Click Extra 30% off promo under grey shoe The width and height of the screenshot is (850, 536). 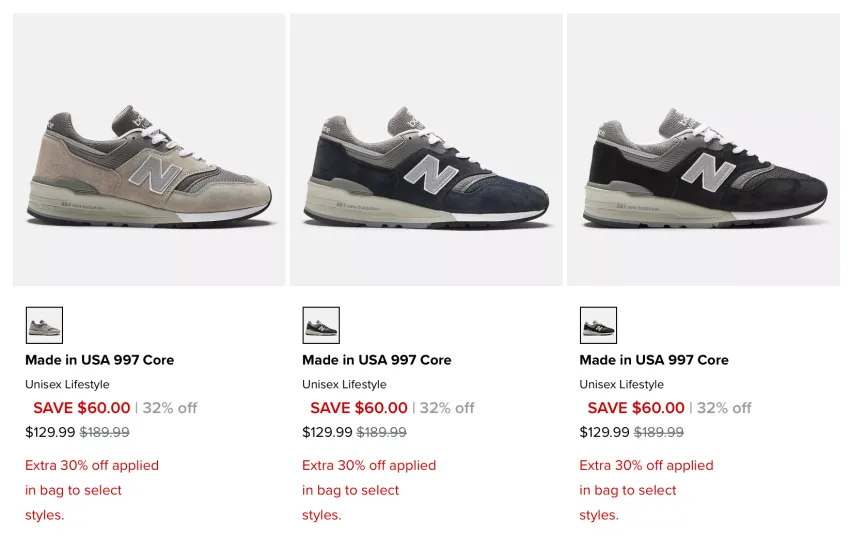(x=92, y=490)
